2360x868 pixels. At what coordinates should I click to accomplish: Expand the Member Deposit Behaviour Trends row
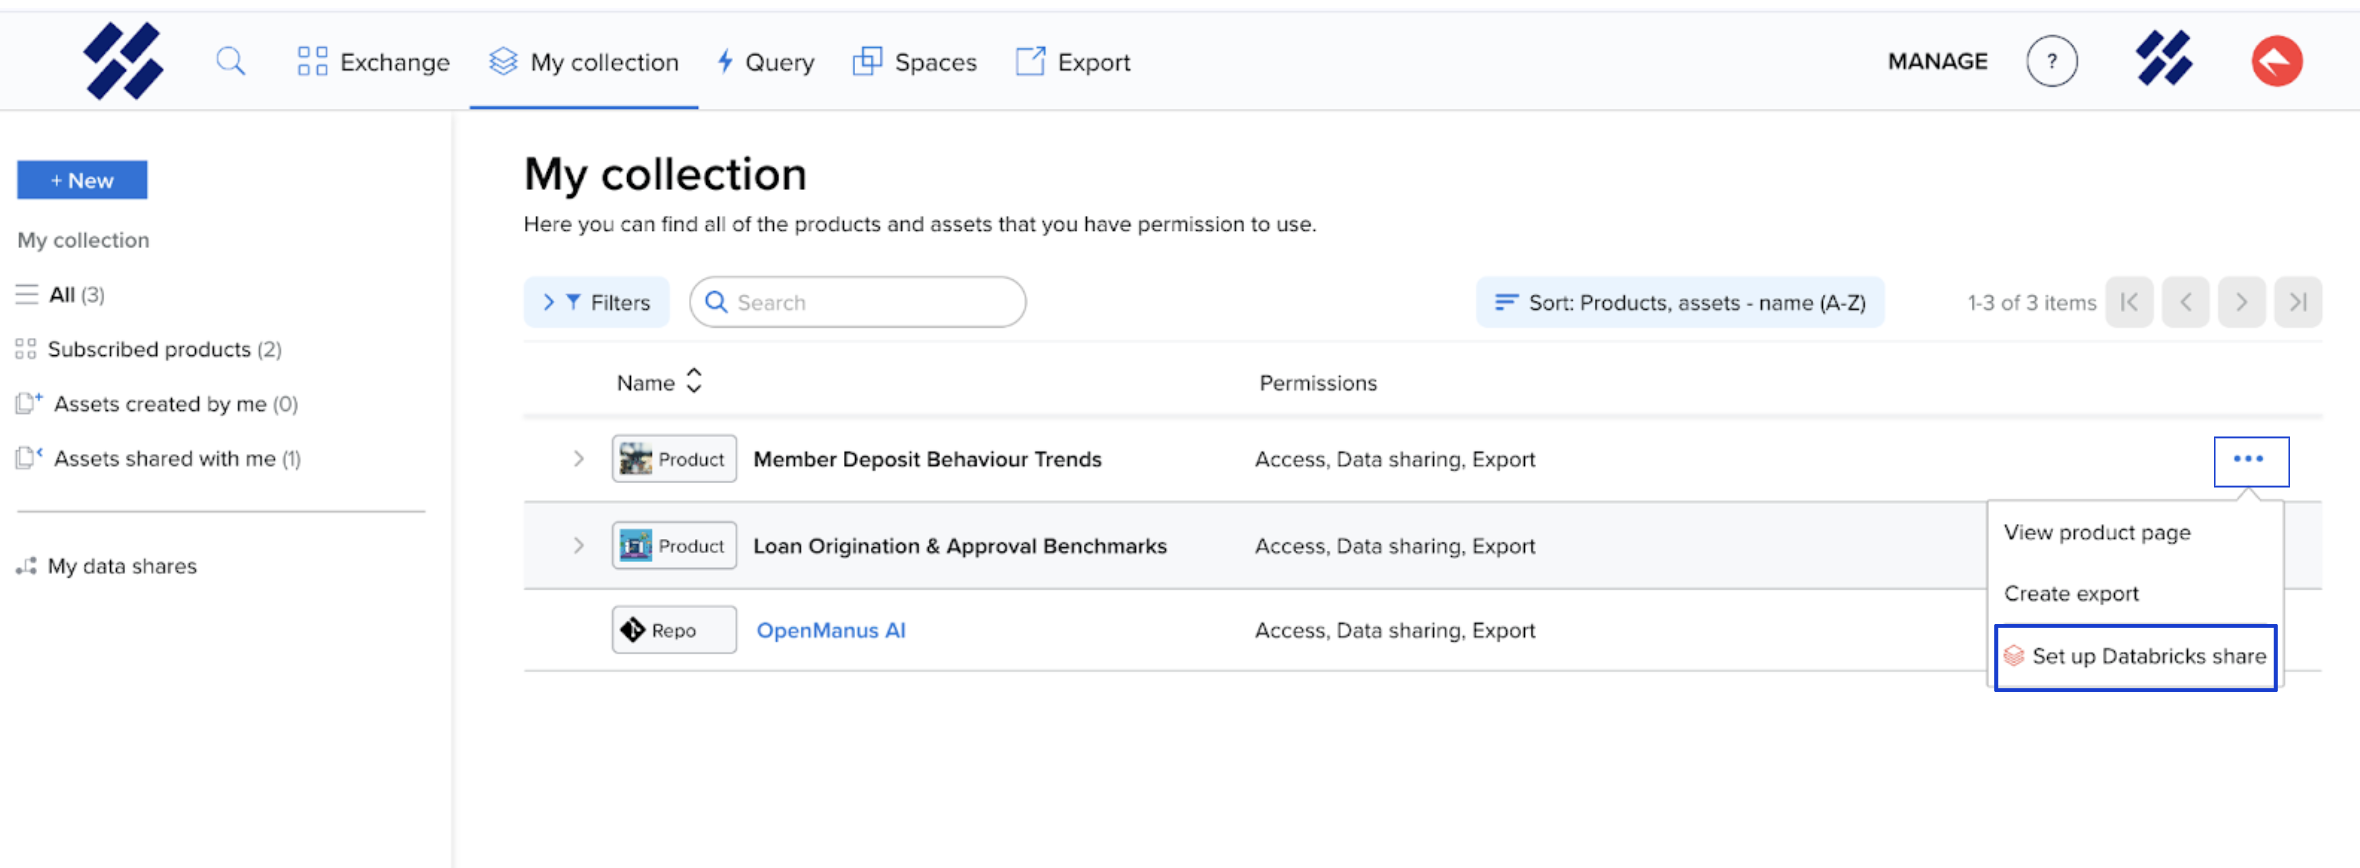(578, 459)
